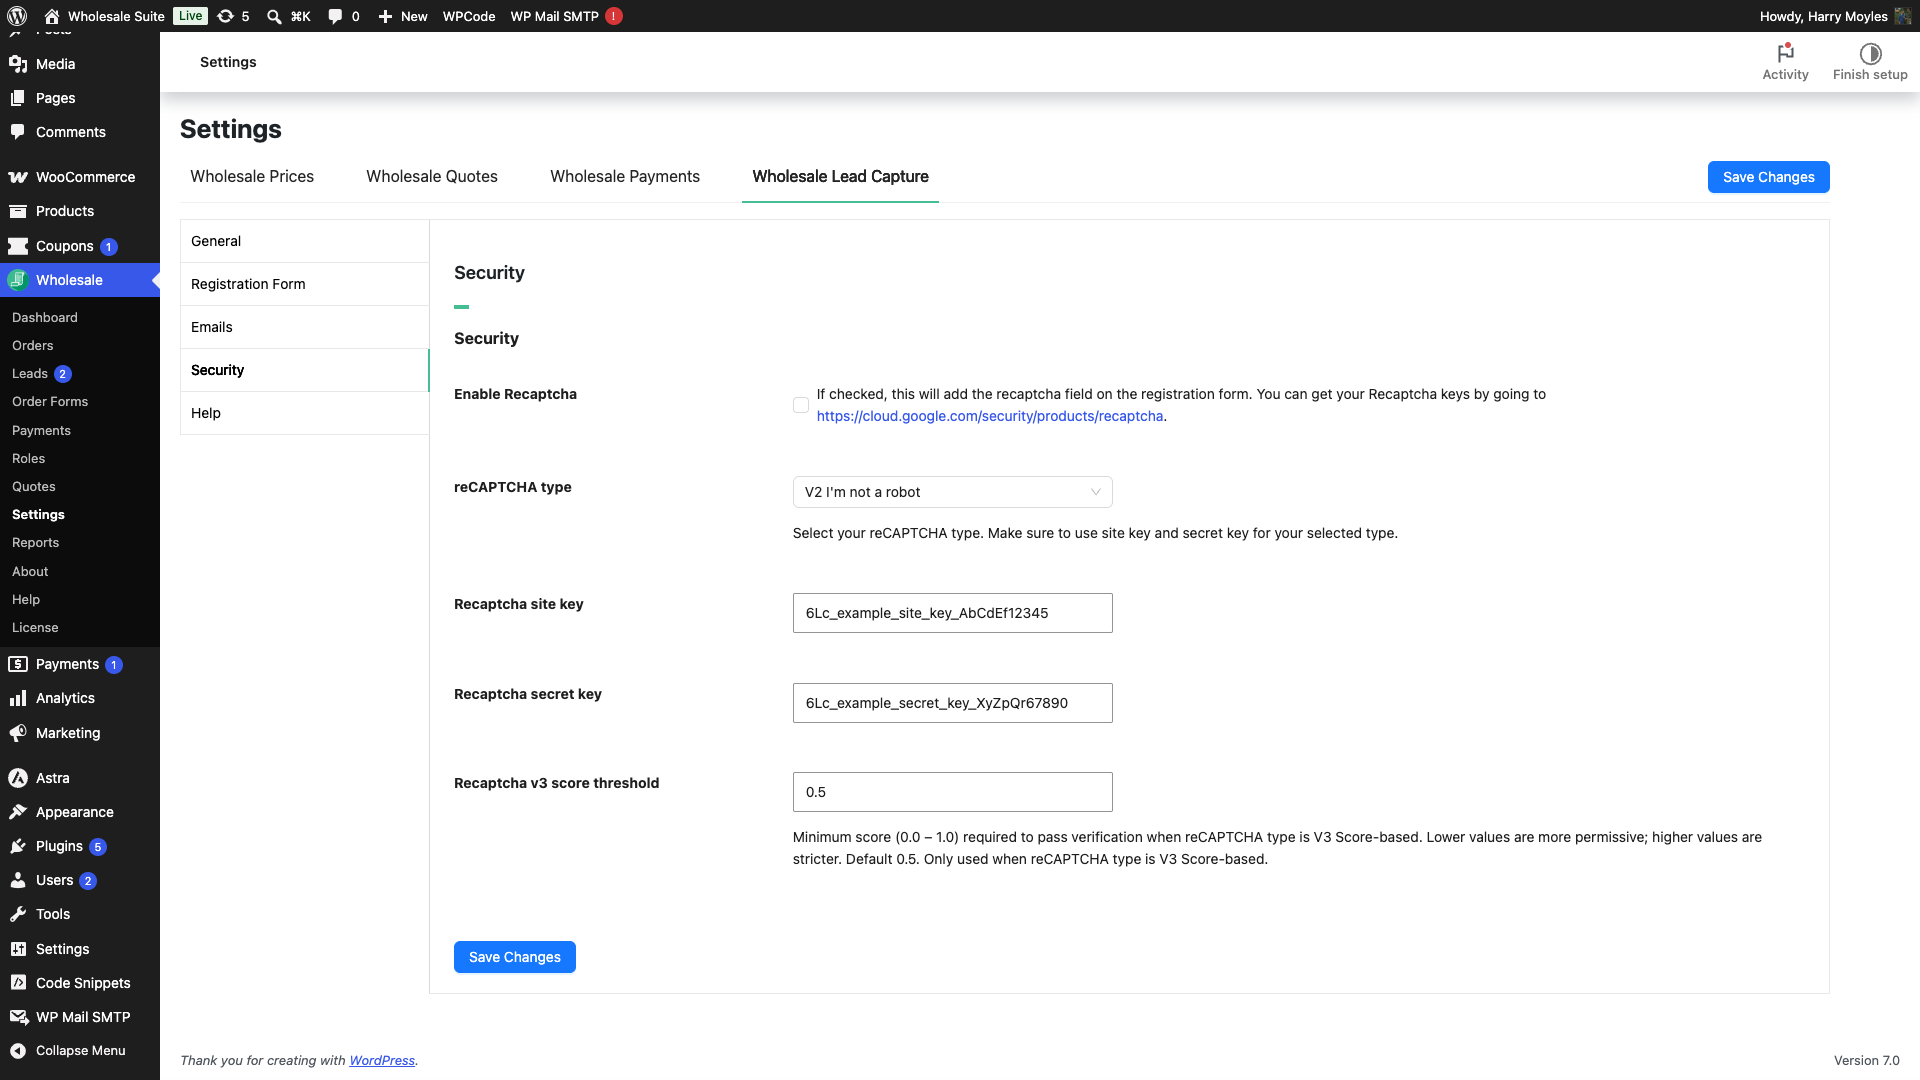Open License submenu item
The height and width of the screenshot is (1080, 1920).
coord(35,627)
